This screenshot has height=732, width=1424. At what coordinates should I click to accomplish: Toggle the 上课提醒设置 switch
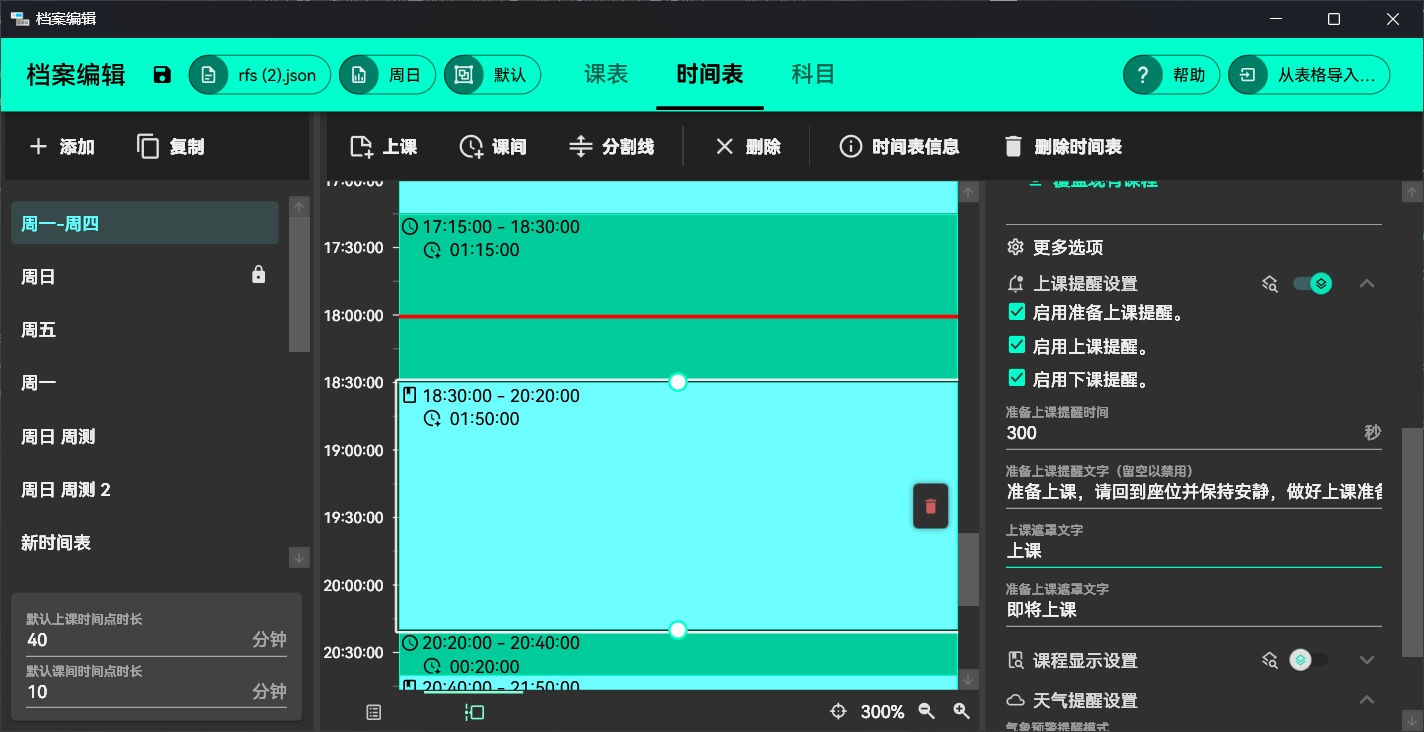click(x=1311, y=284)
